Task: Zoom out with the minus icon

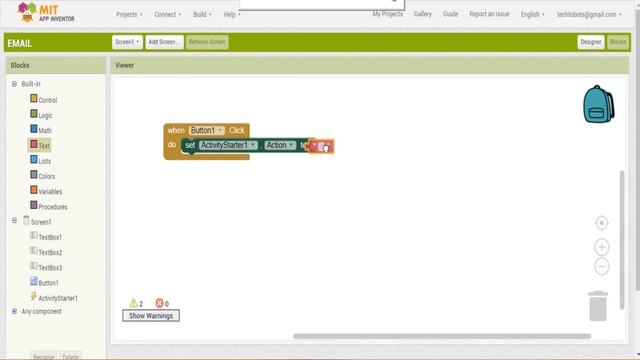Action: pyautogui.click(x=602, y=267)
